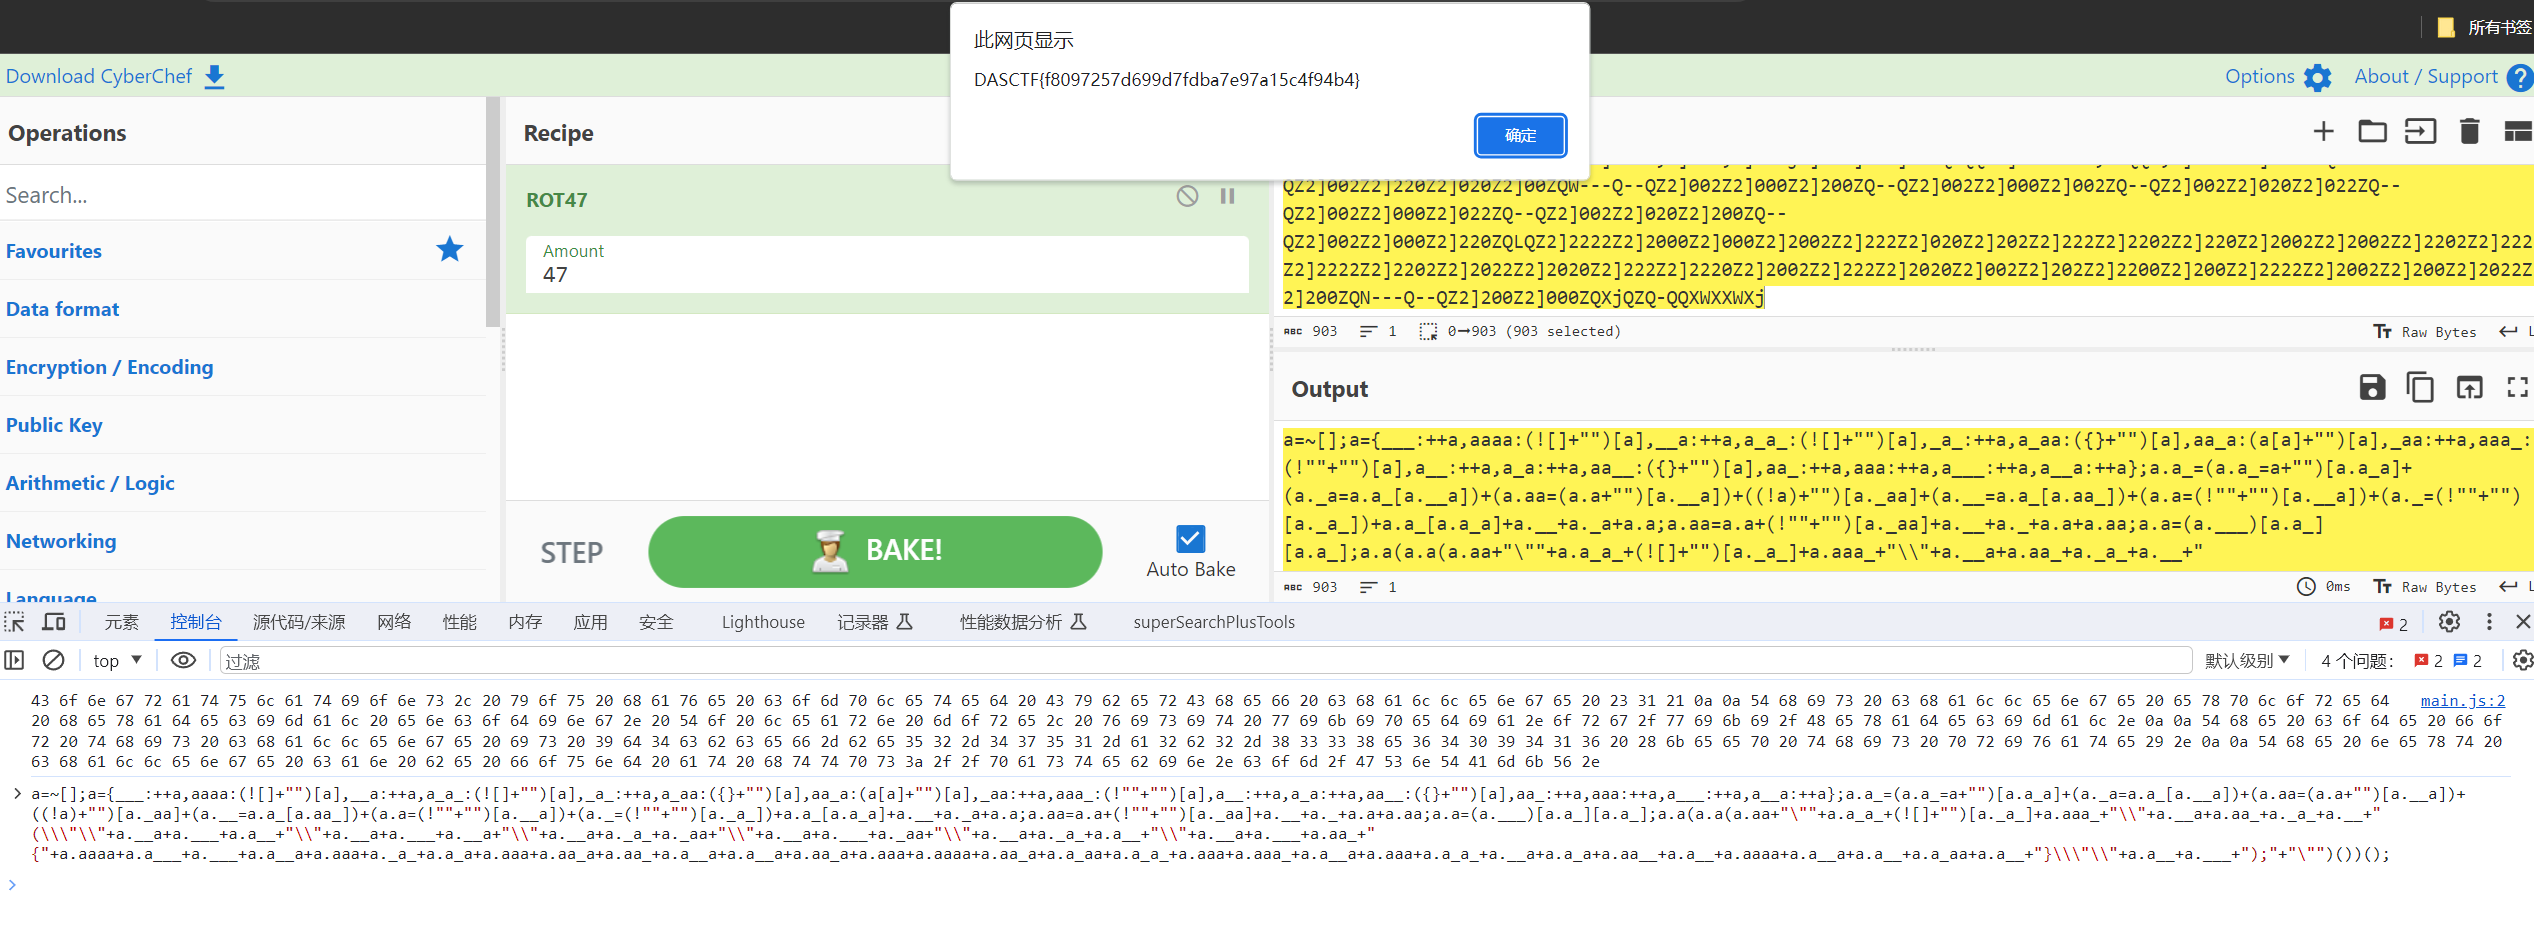Open the 性能数据分析 tab
Image resolution: width=2534 pixels, height=945 pixels.
[1023, 622]
